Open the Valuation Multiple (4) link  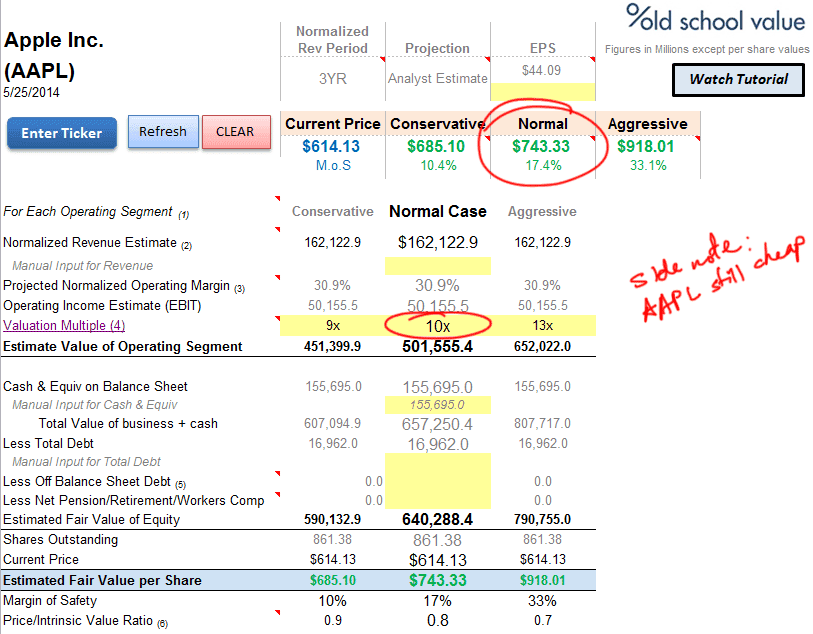pyautogui.click(x=64, y=326)
